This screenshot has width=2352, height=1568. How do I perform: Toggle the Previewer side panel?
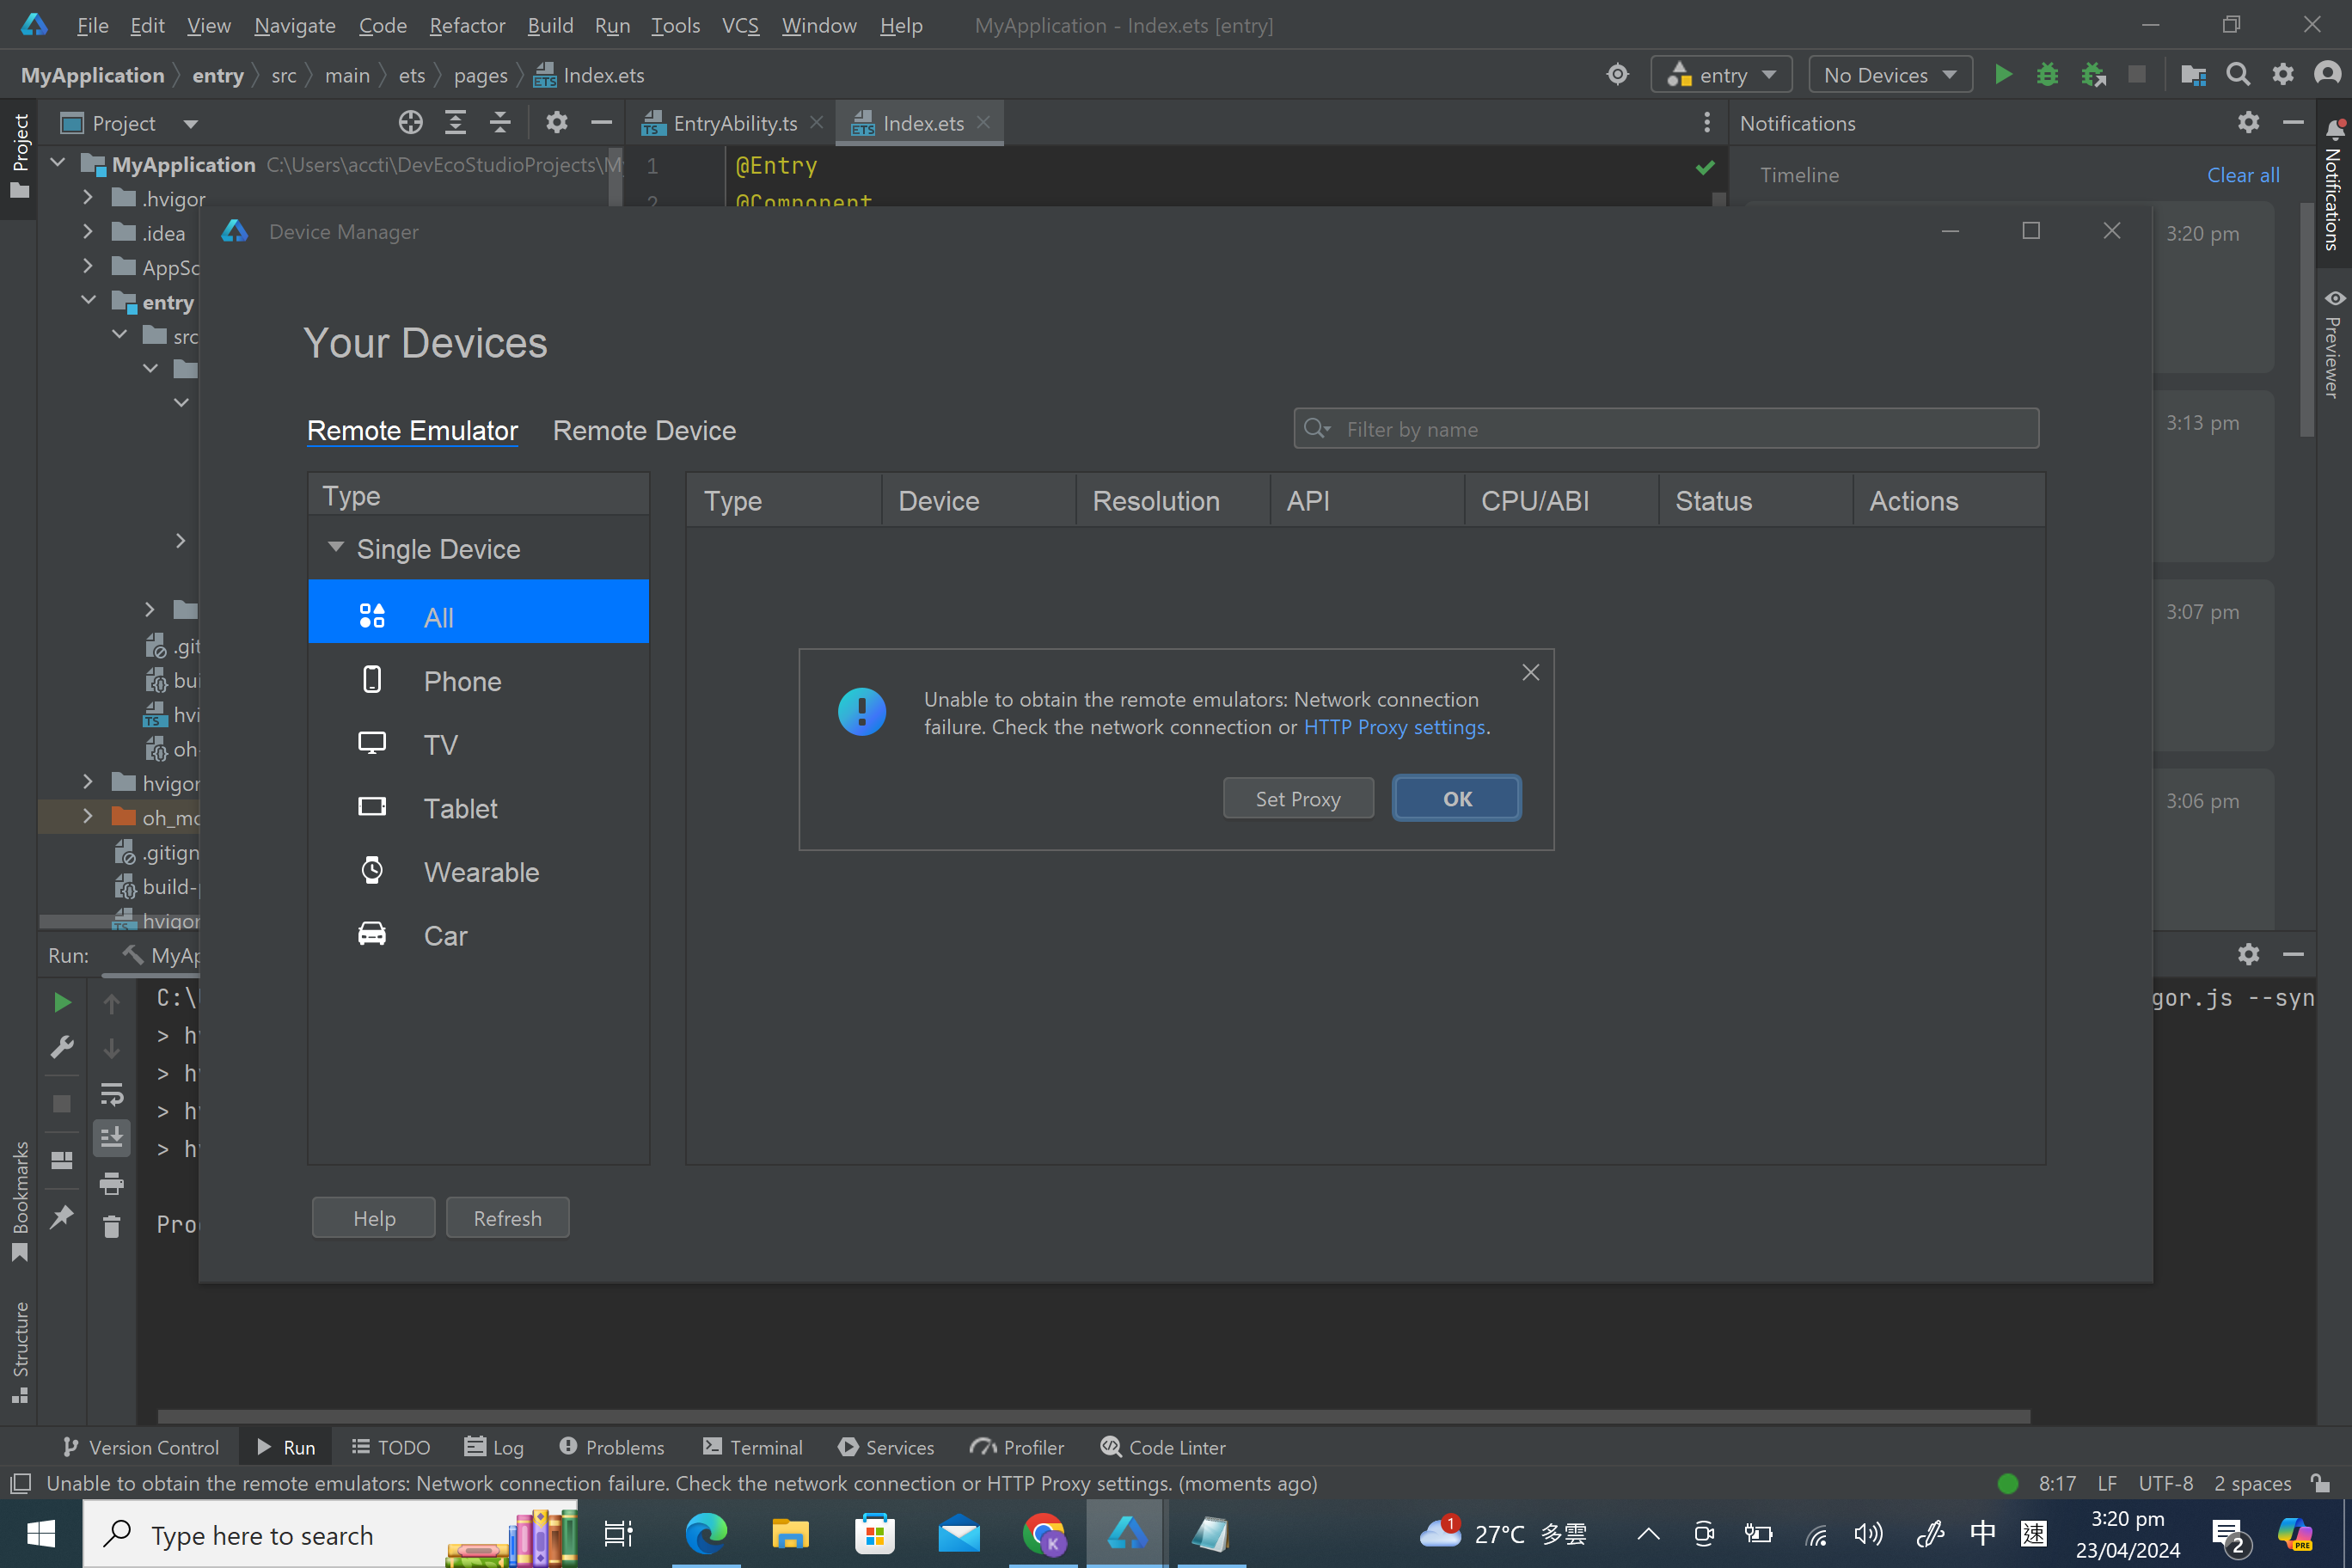(x=2334, y=345)
